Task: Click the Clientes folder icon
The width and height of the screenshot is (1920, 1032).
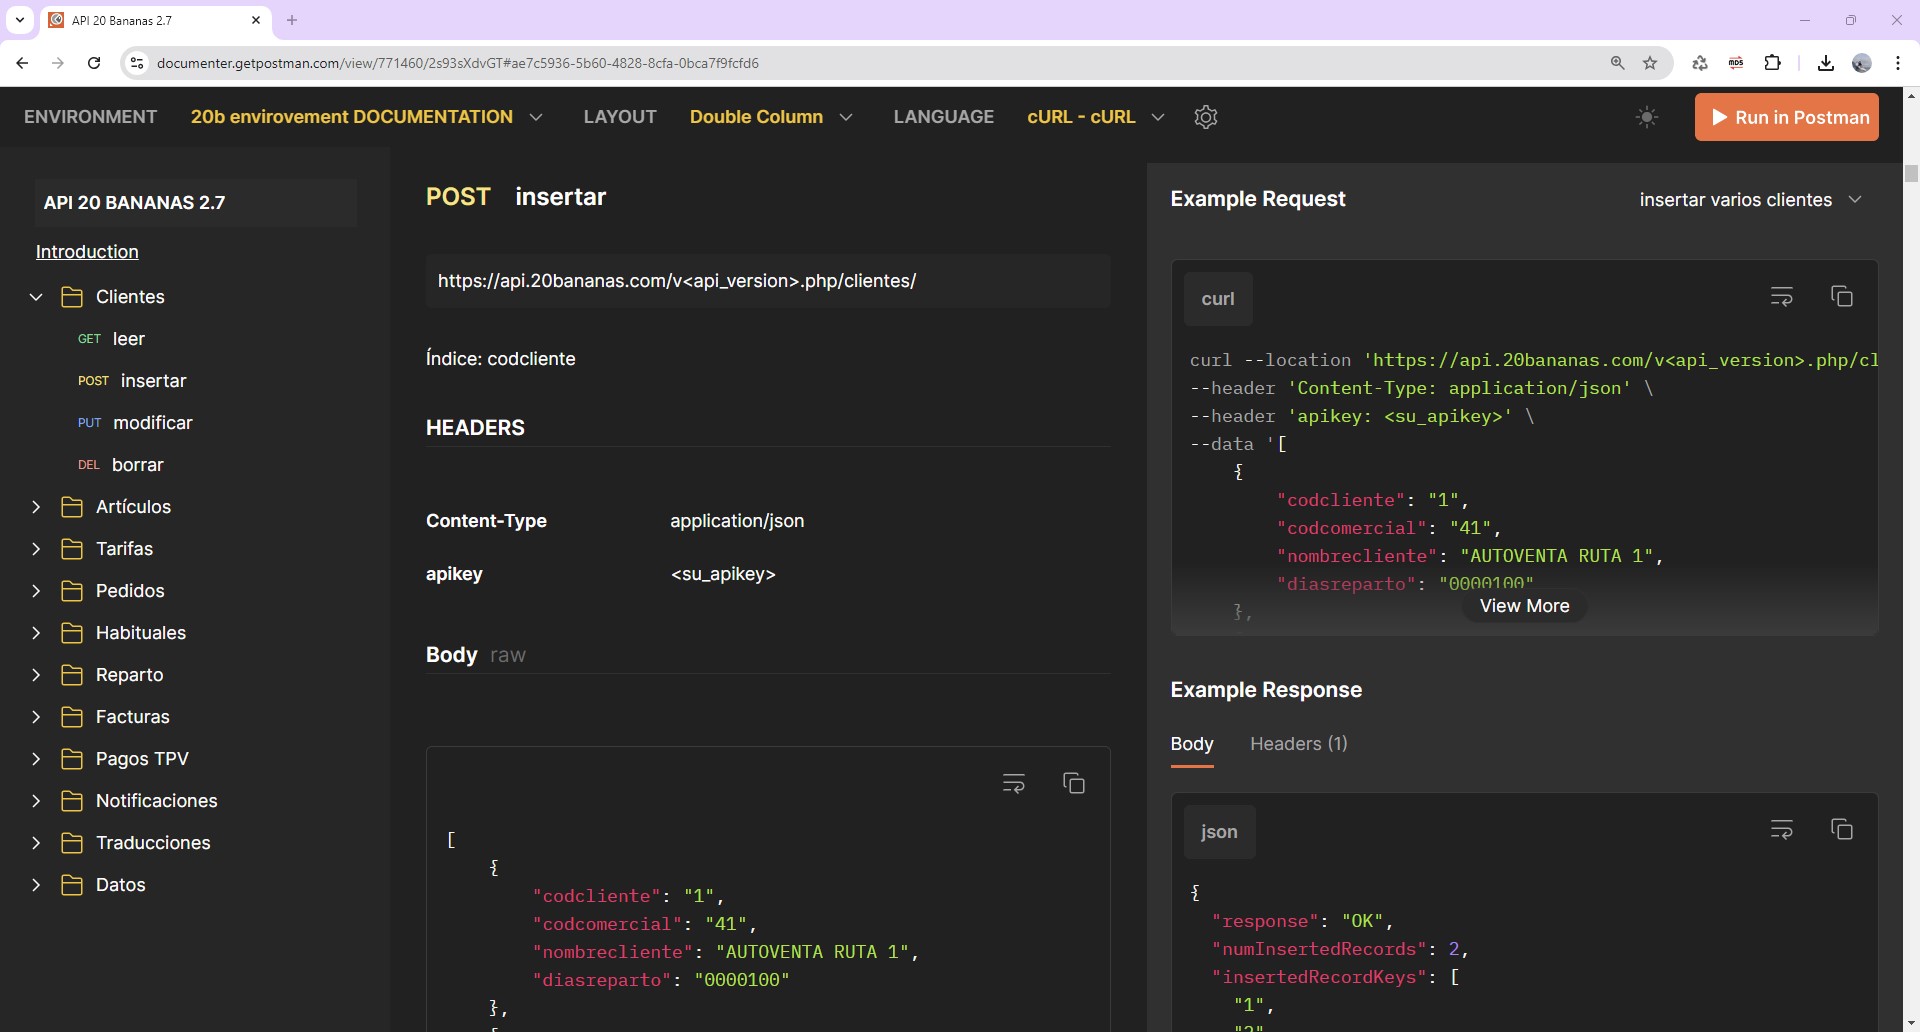Action: (72, 297)
